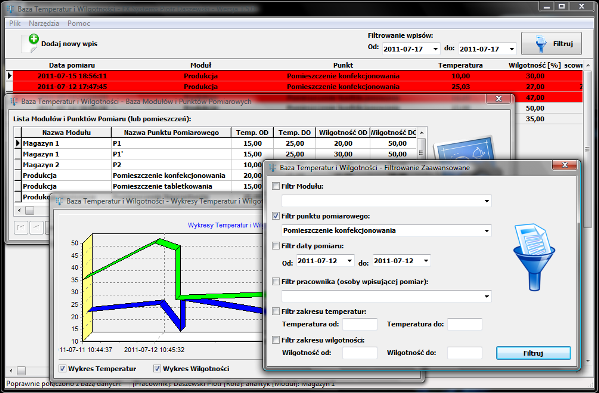Click the app icon in Filtrowanie Zaawansowane title
599x393 pixels.
tap(272, 167)
